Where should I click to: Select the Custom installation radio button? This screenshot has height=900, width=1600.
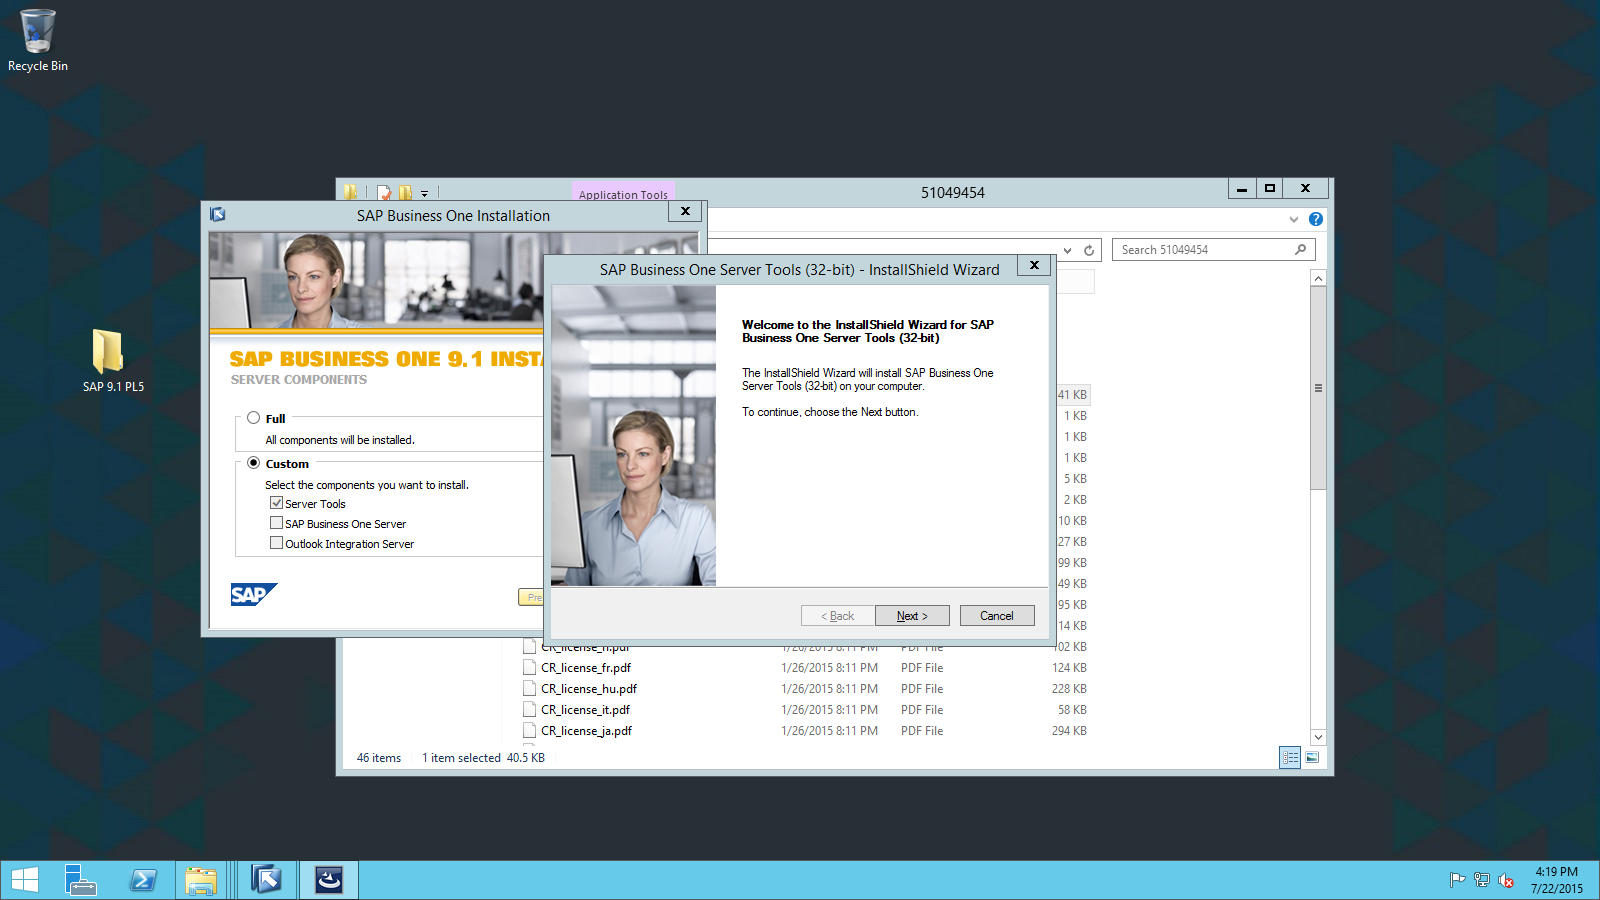pyautogui.click(x=254, y=463)
